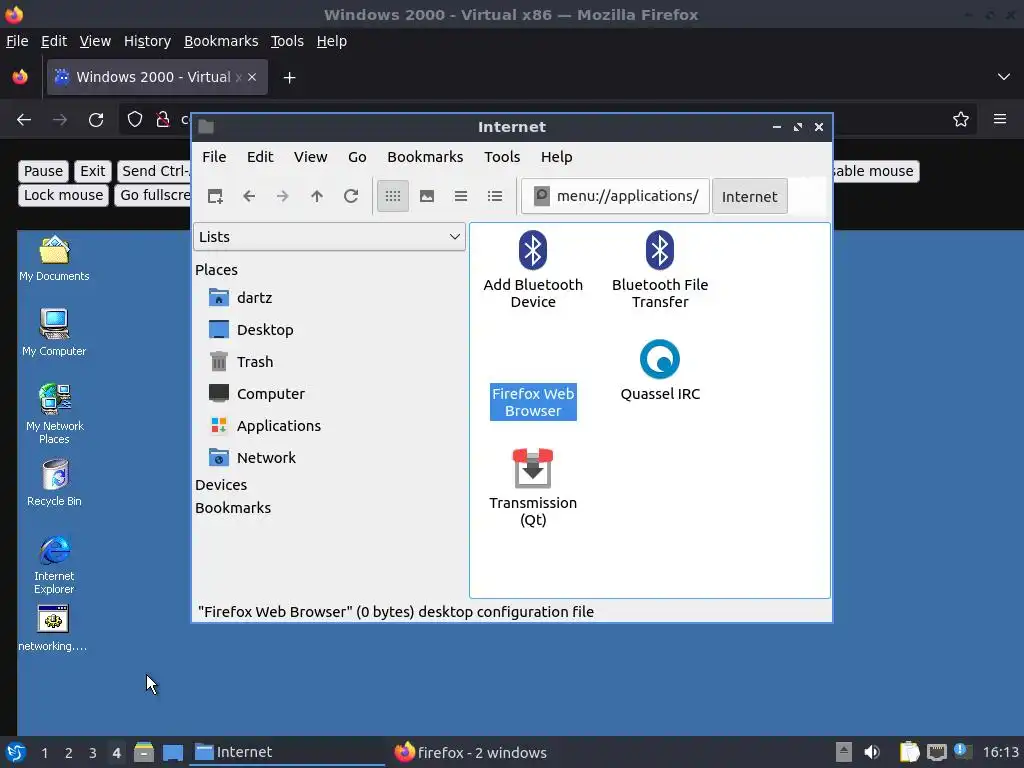The width and height of the screenshot is (1024, 768).
Task: Open Add Bluetooth Device launcher
Action: [x=533, y=269]
